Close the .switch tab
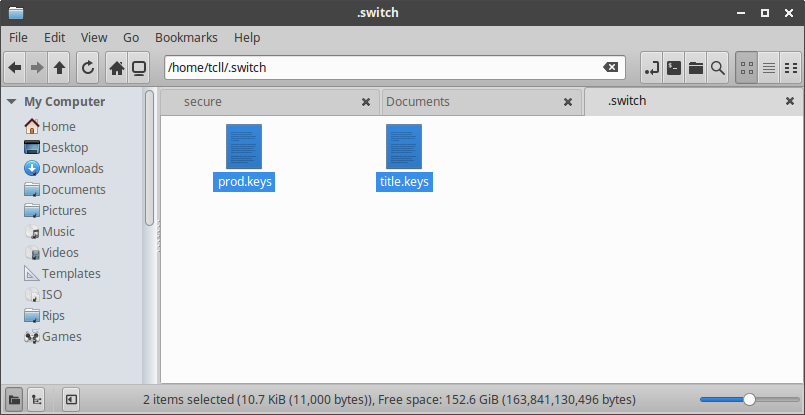Viewport: 805px width, 415px height. [790, 101]
